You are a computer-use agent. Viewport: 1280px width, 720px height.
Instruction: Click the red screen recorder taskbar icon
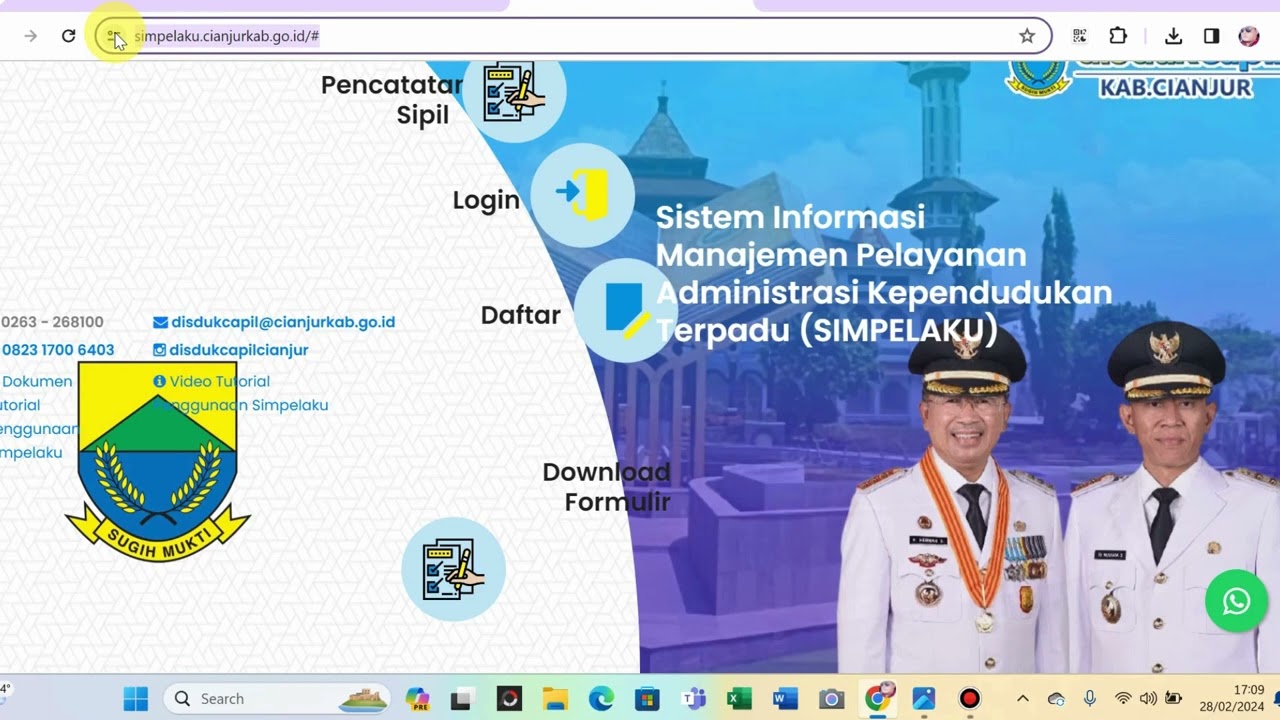click(x=969, y=699)
